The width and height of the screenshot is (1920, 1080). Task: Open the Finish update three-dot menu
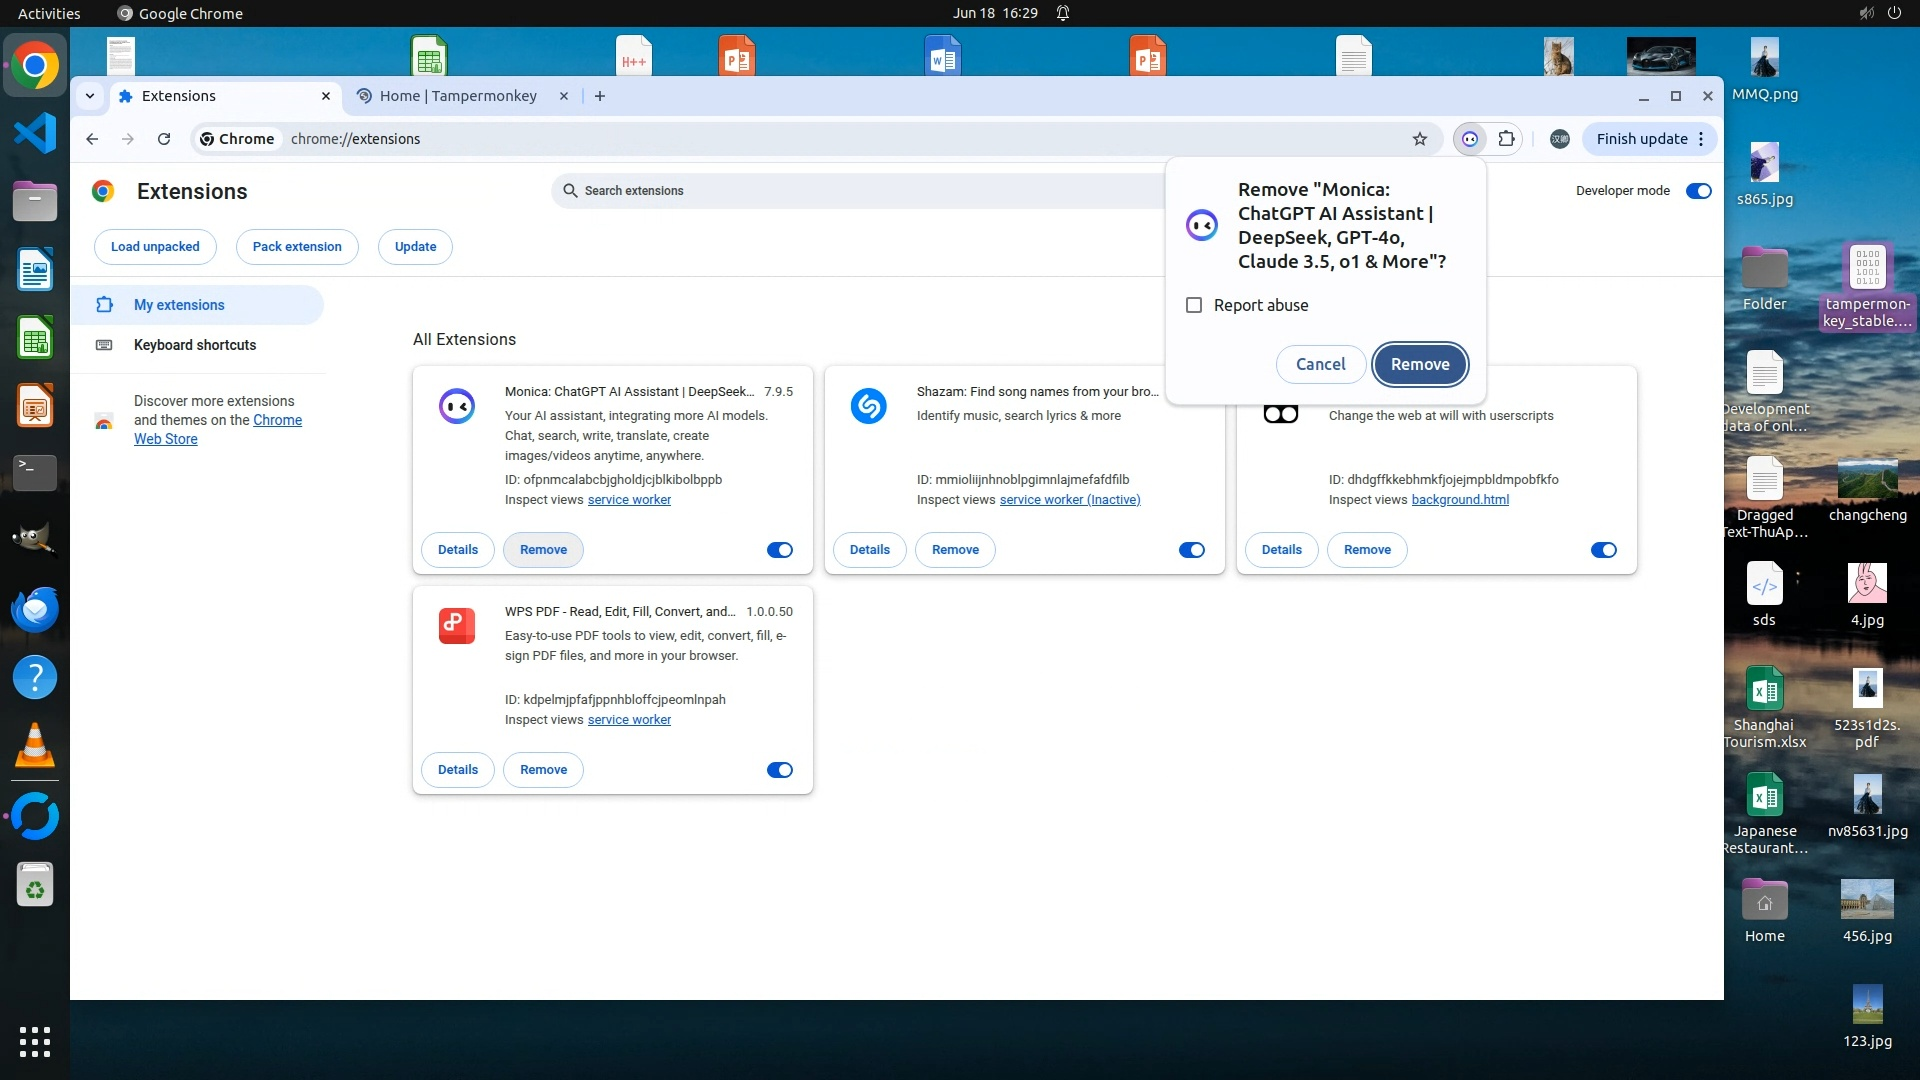pyautogui.click(x=1701, y=139)
